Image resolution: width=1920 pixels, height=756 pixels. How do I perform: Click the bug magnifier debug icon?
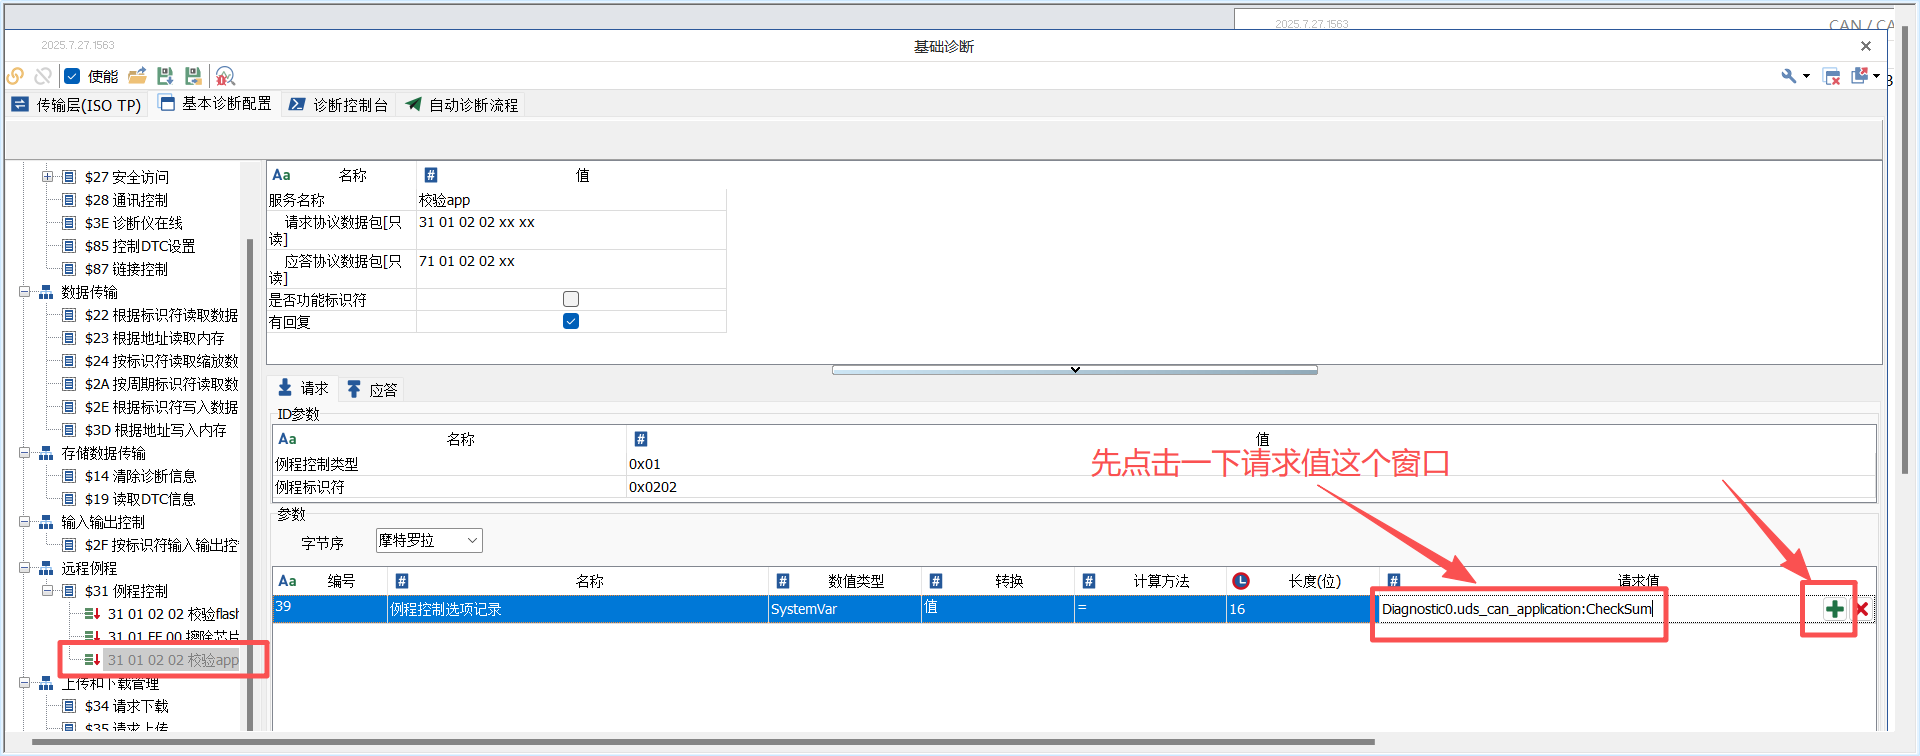click(225, 76)
